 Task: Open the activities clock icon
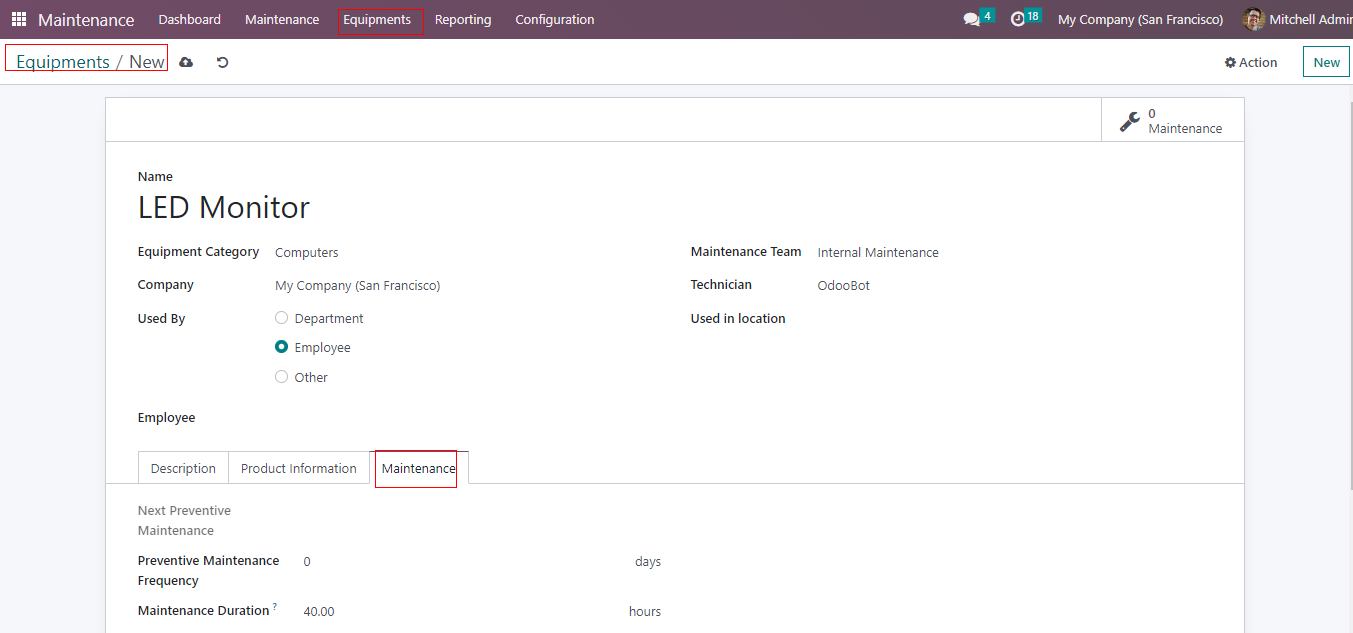[1018, 19]
